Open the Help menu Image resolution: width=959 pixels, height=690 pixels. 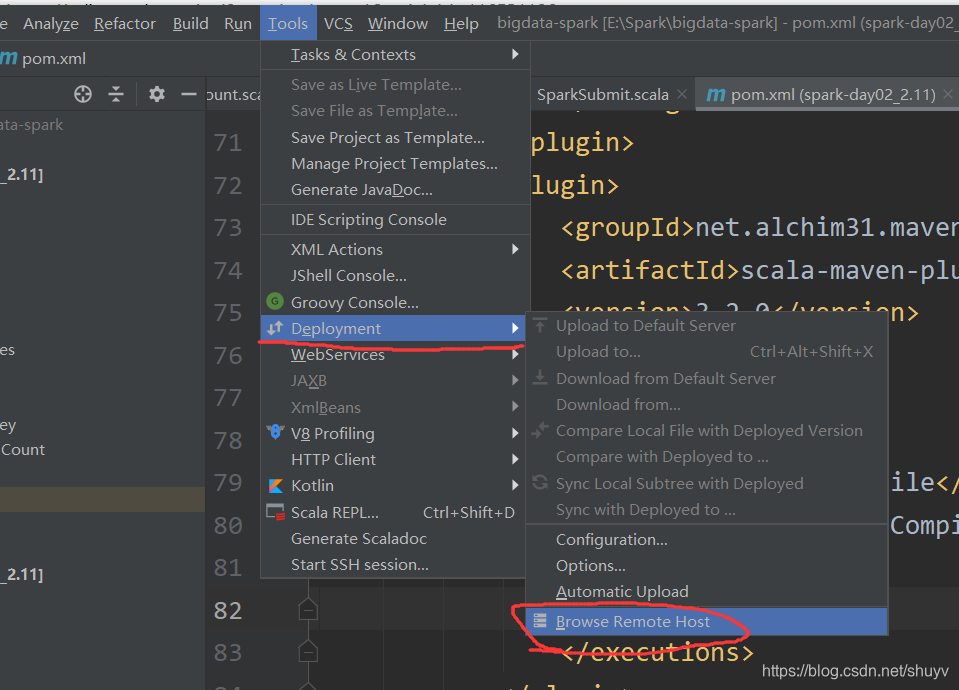461,24
